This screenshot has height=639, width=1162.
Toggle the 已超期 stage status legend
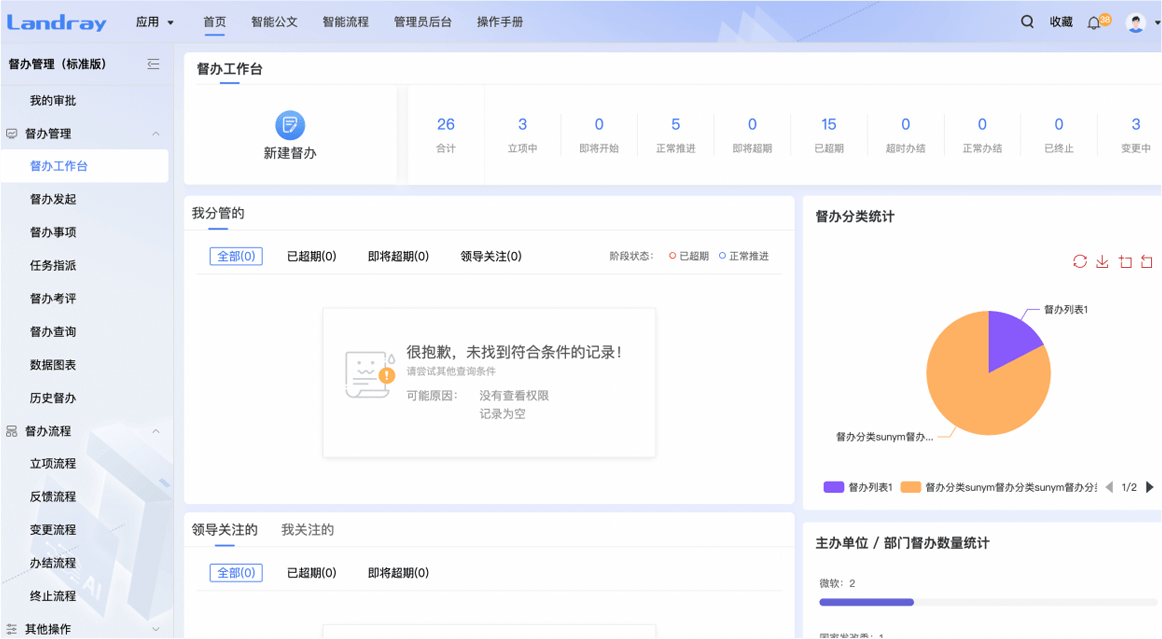point(688,257)
